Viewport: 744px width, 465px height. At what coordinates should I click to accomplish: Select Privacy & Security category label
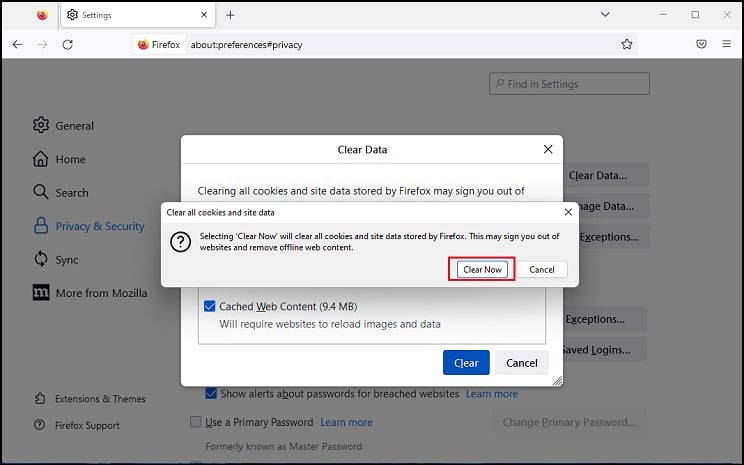tap(100, 226)
